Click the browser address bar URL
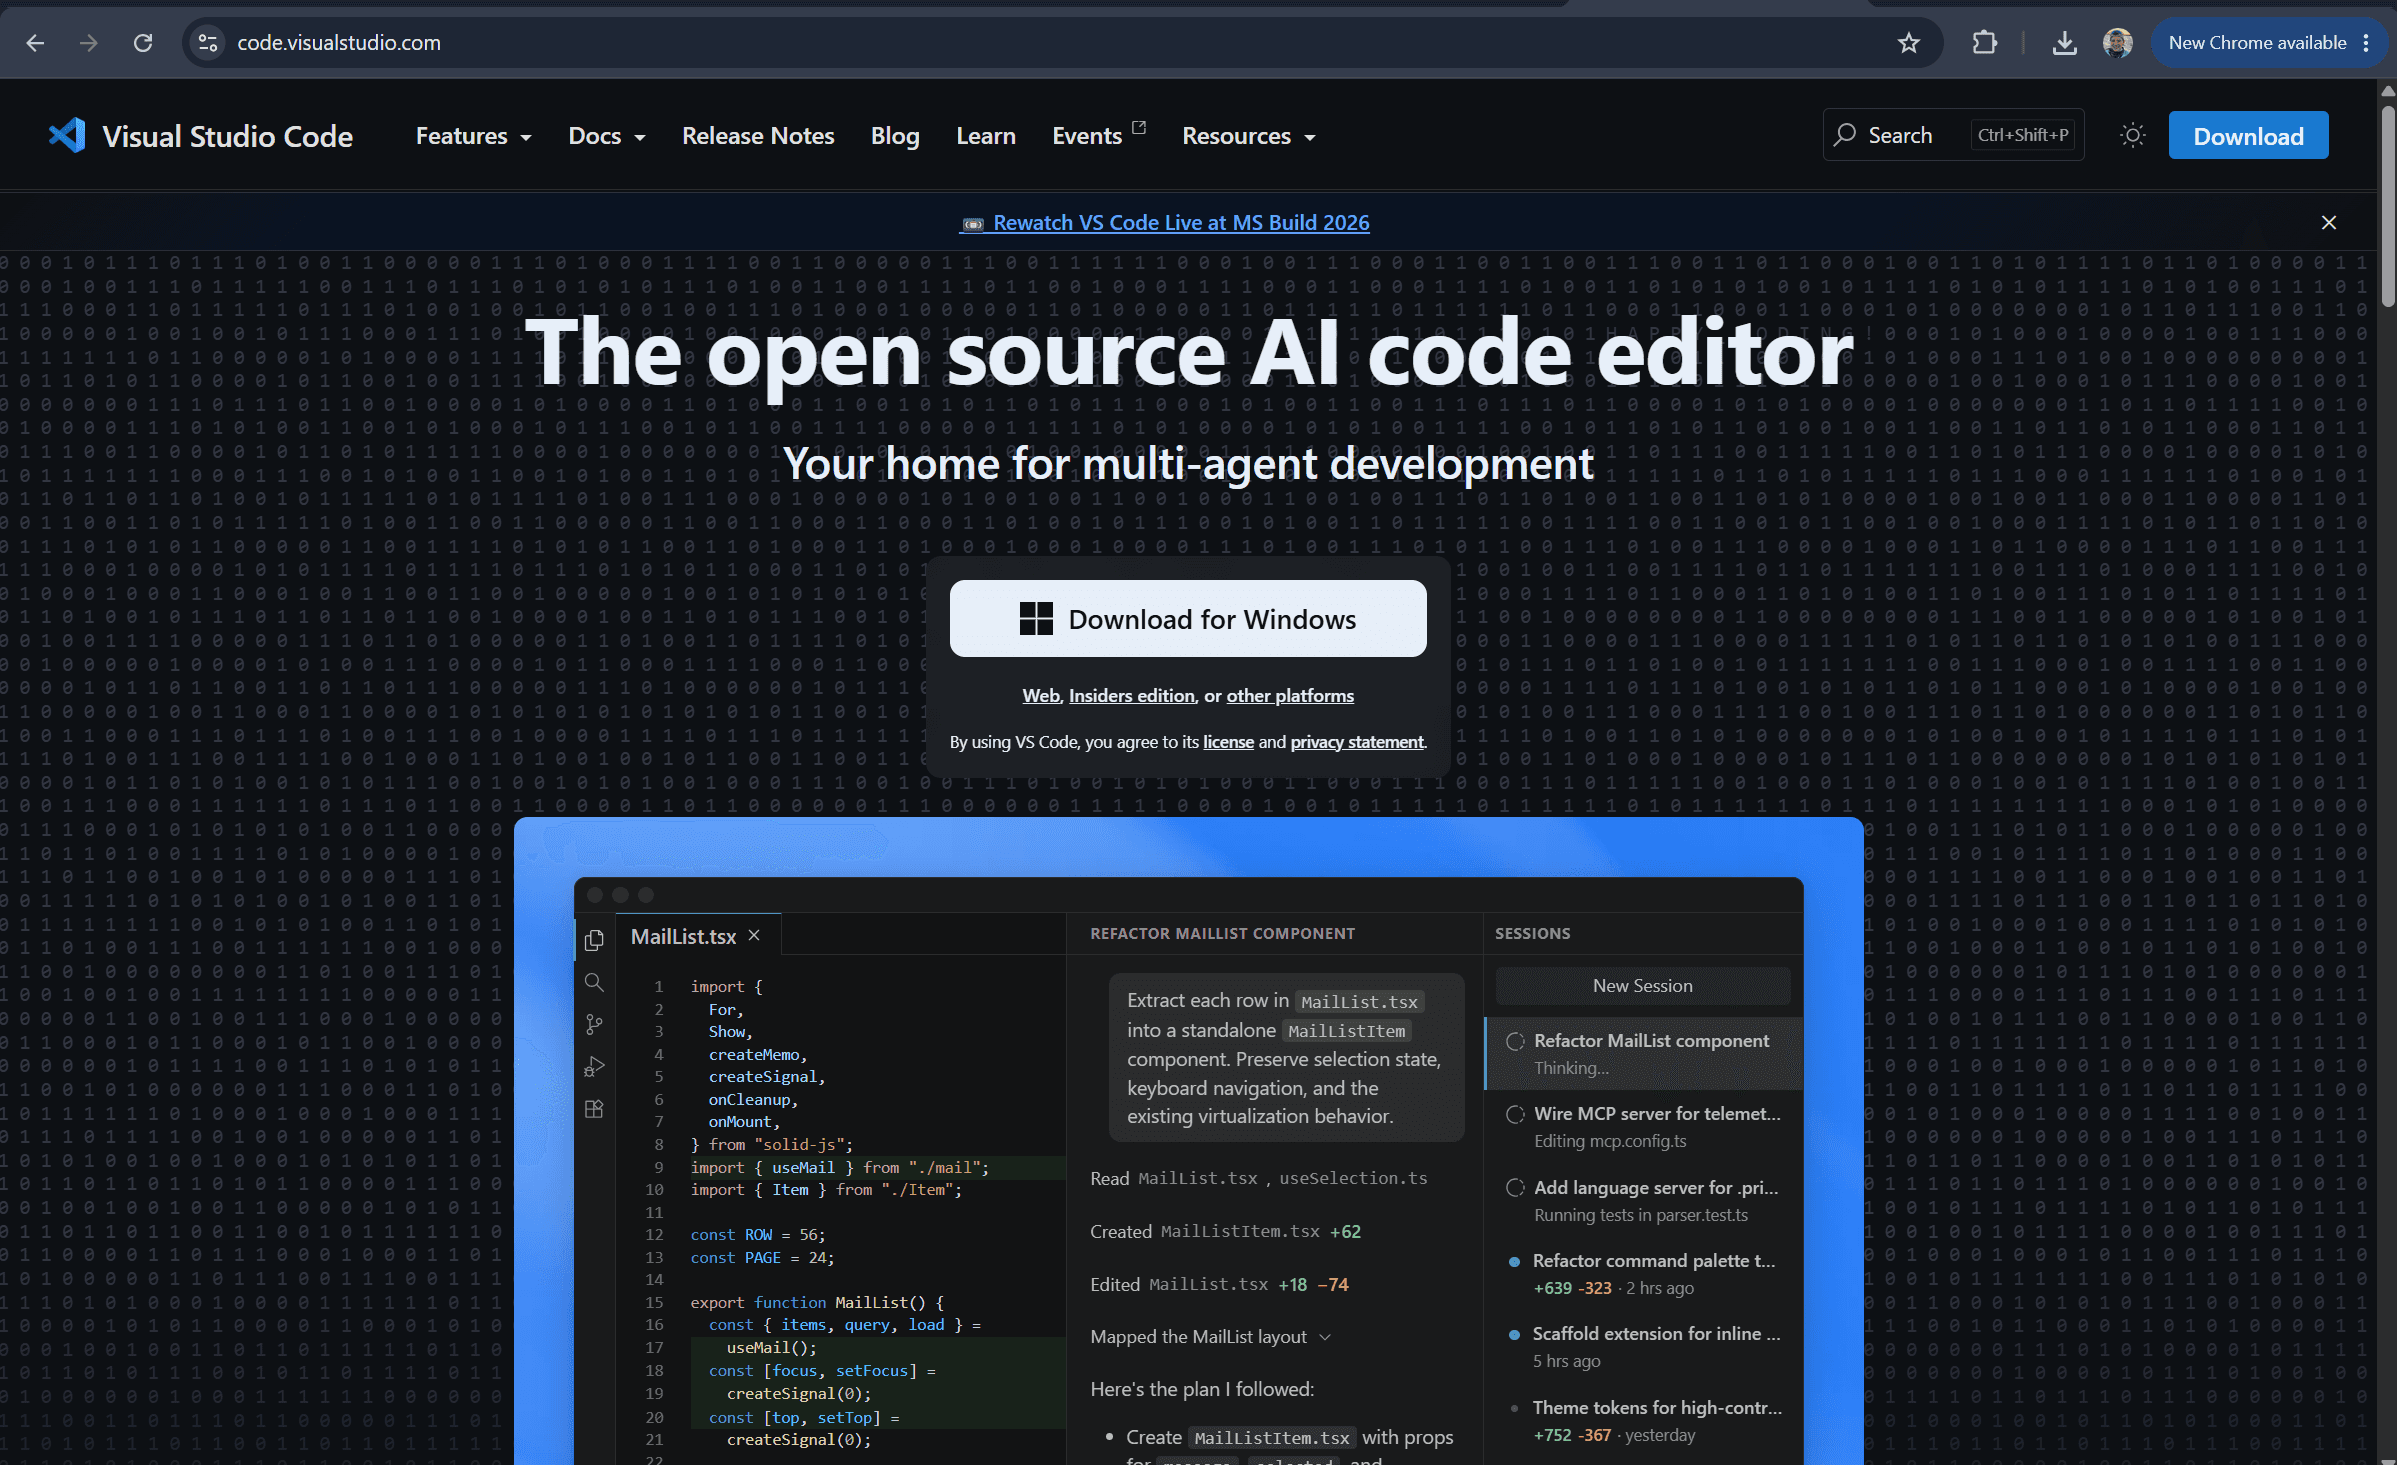The image size is (2397, 1465). [339, 43]
